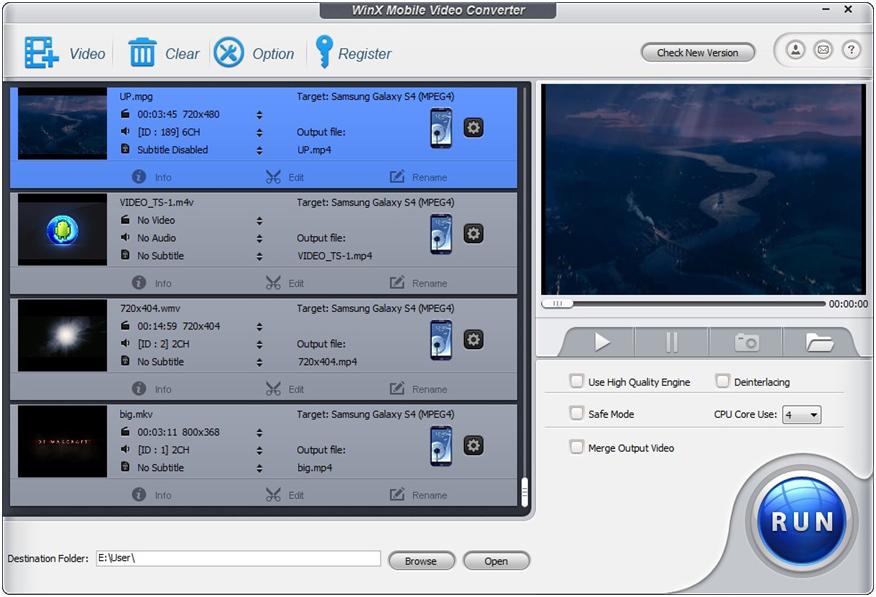
Task: Select the big.mkv thumbnail
Action: 63,441
